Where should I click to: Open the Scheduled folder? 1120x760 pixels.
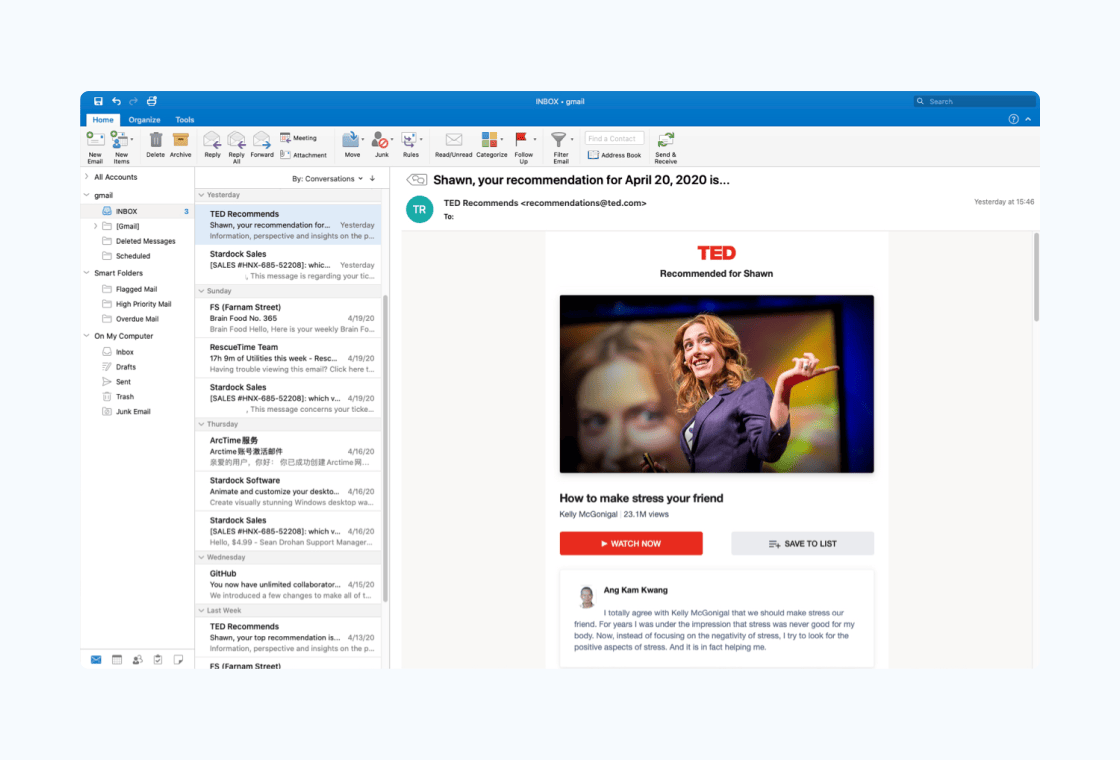(133, 256)
